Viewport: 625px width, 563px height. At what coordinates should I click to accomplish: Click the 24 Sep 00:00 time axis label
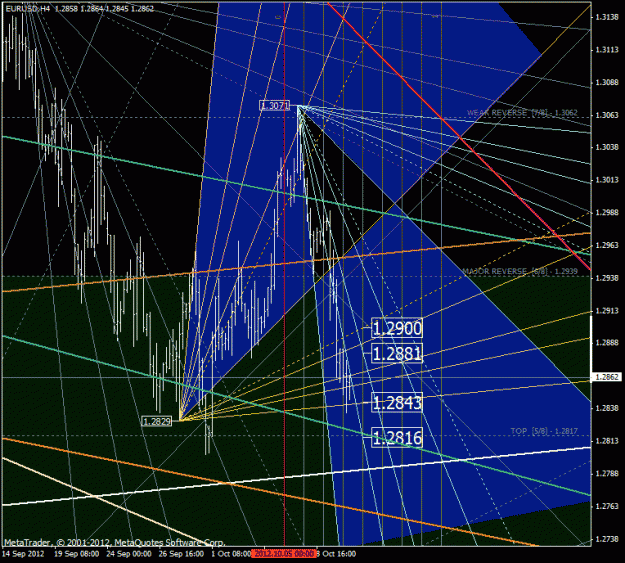(129, 554)
